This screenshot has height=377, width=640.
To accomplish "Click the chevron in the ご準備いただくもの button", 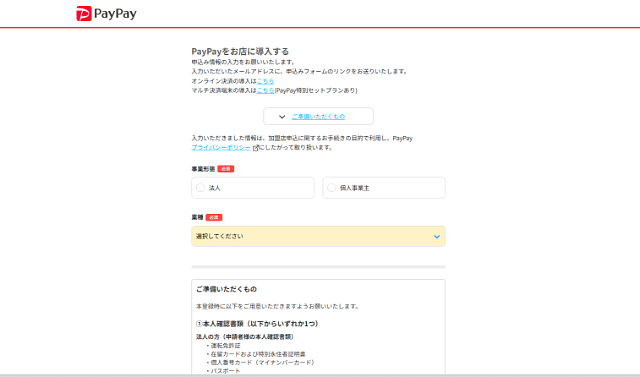I will pos(282,117).
